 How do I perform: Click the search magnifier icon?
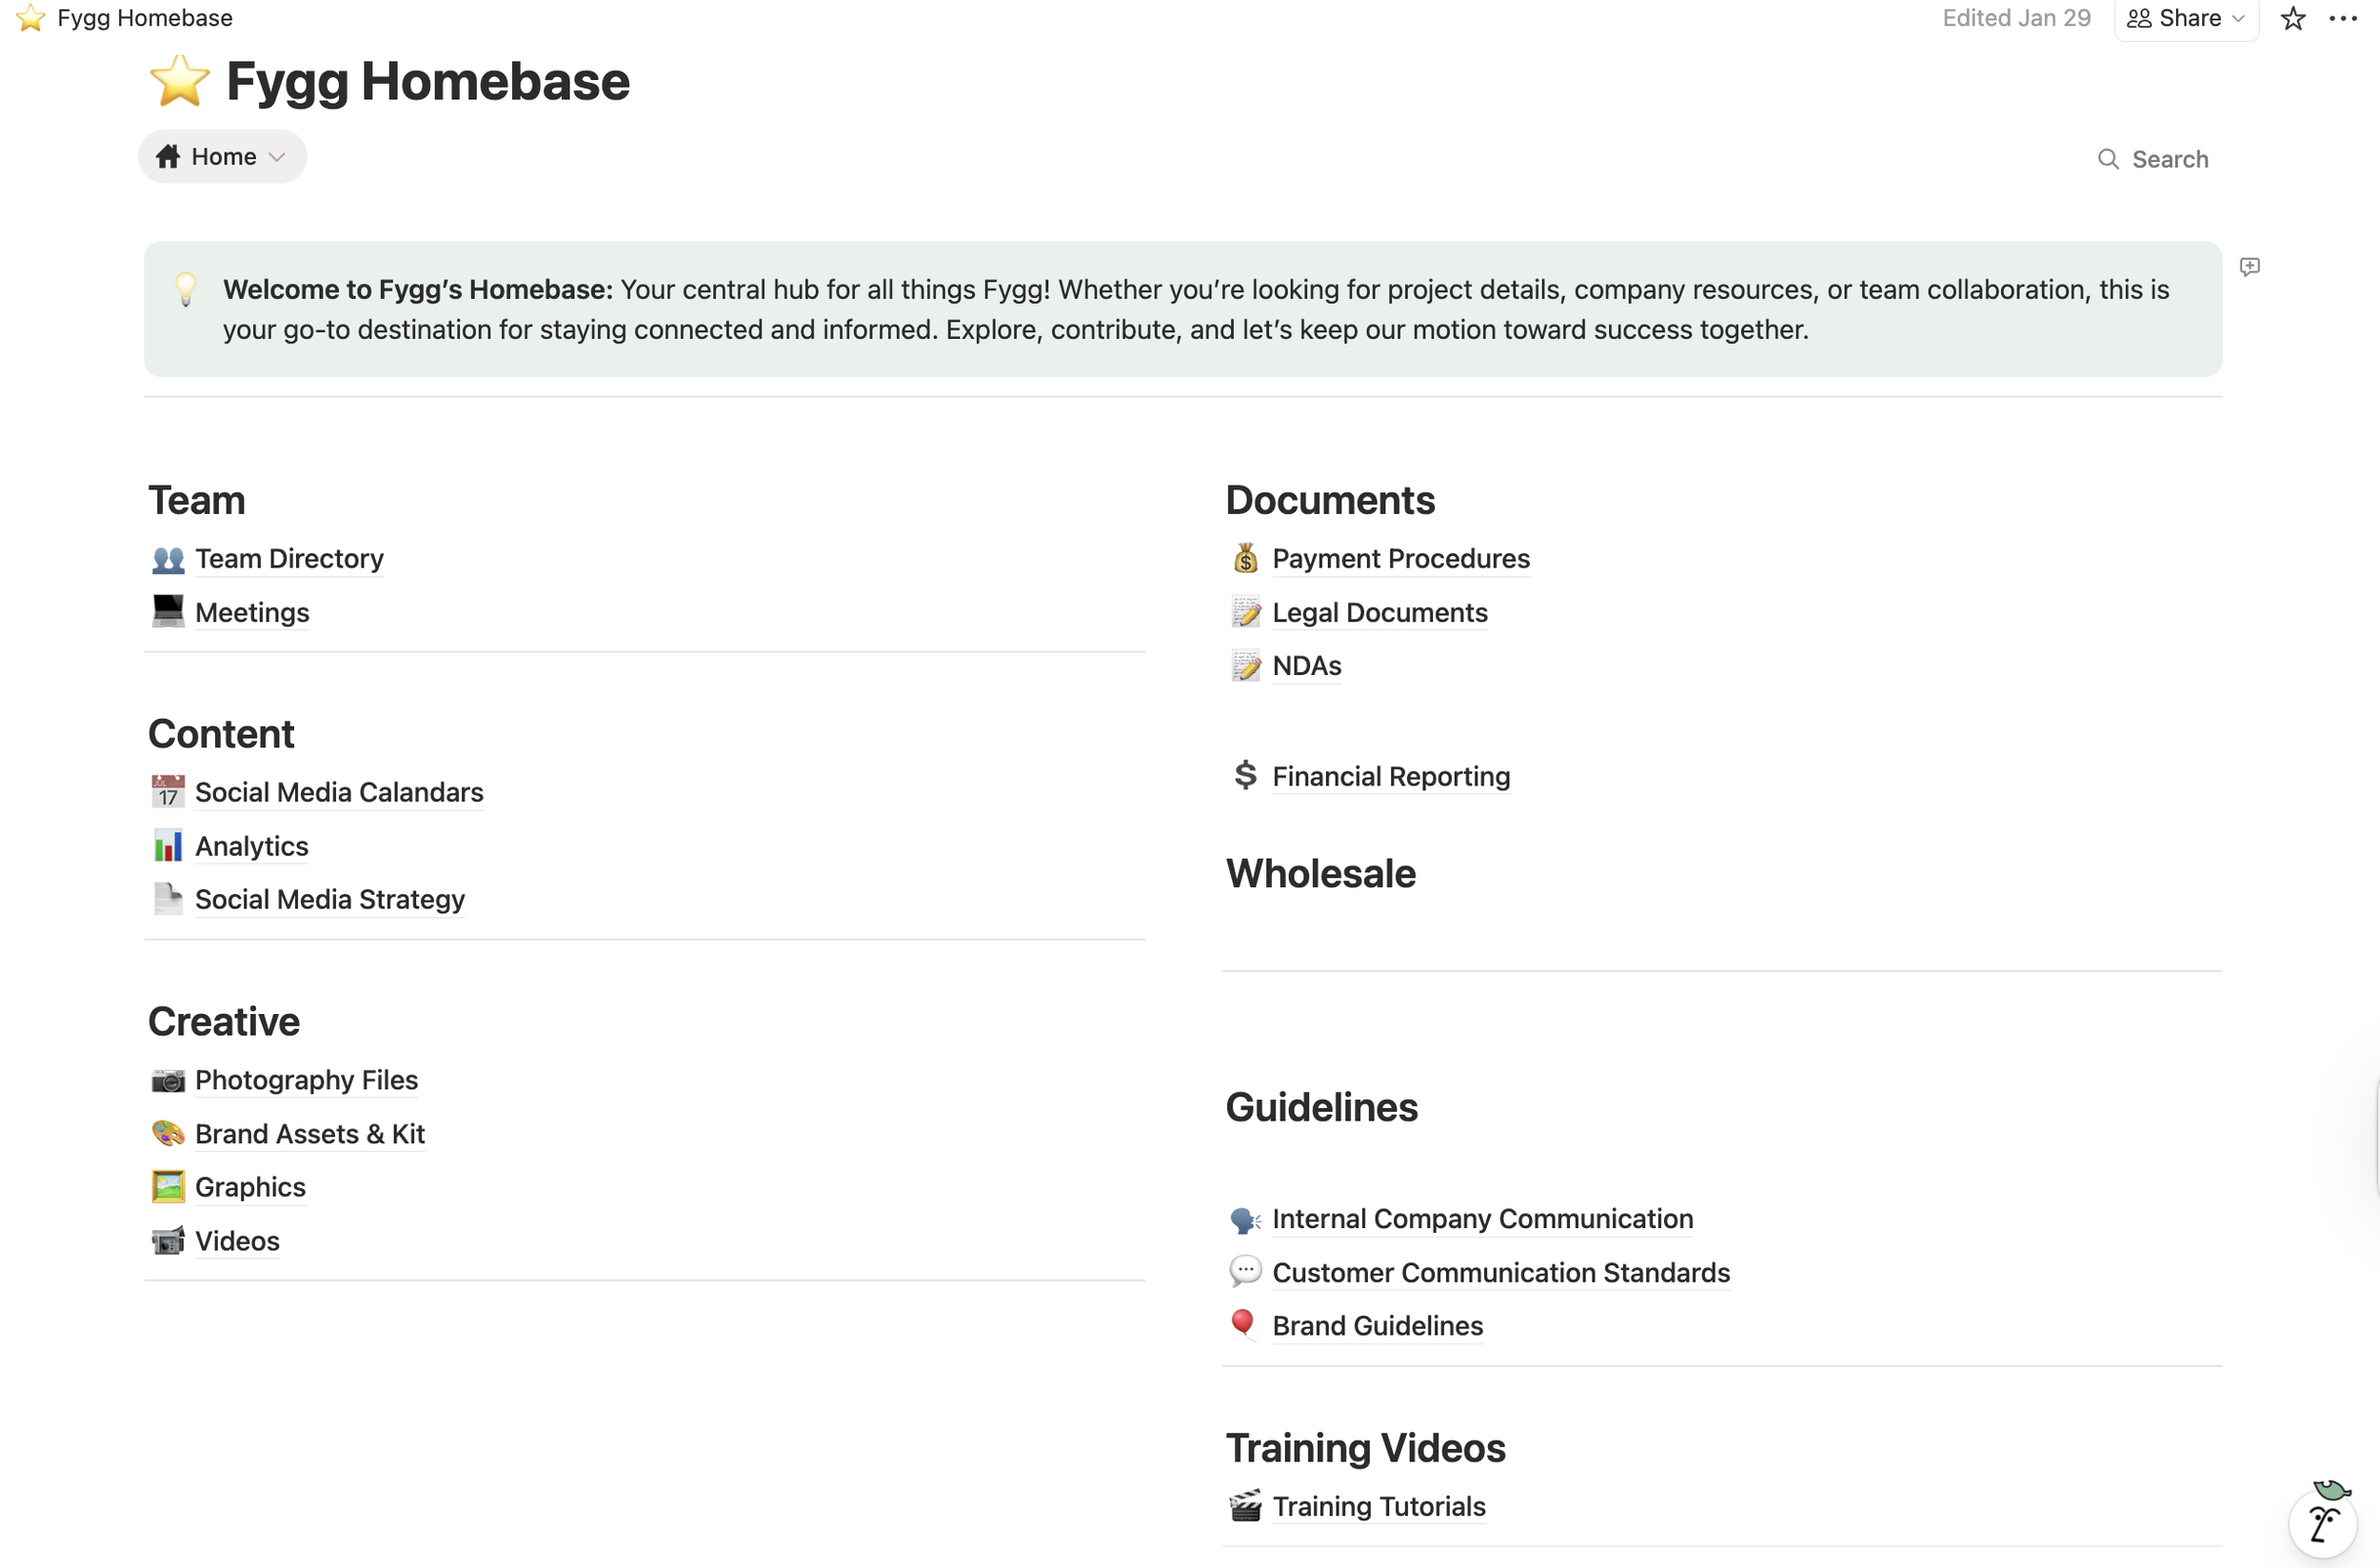[x=2107, y=159]
